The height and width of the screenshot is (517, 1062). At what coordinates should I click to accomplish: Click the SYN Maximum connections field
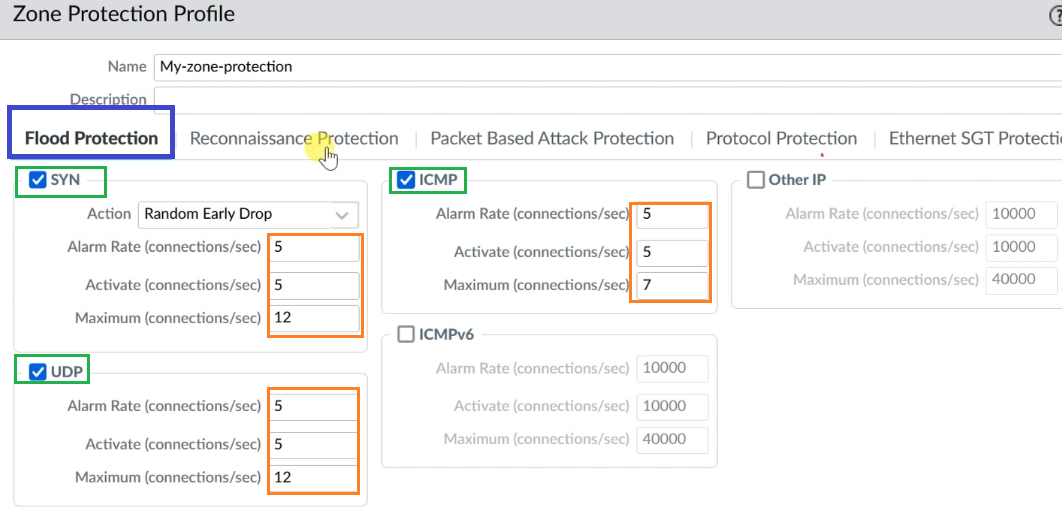pos(315,318)
